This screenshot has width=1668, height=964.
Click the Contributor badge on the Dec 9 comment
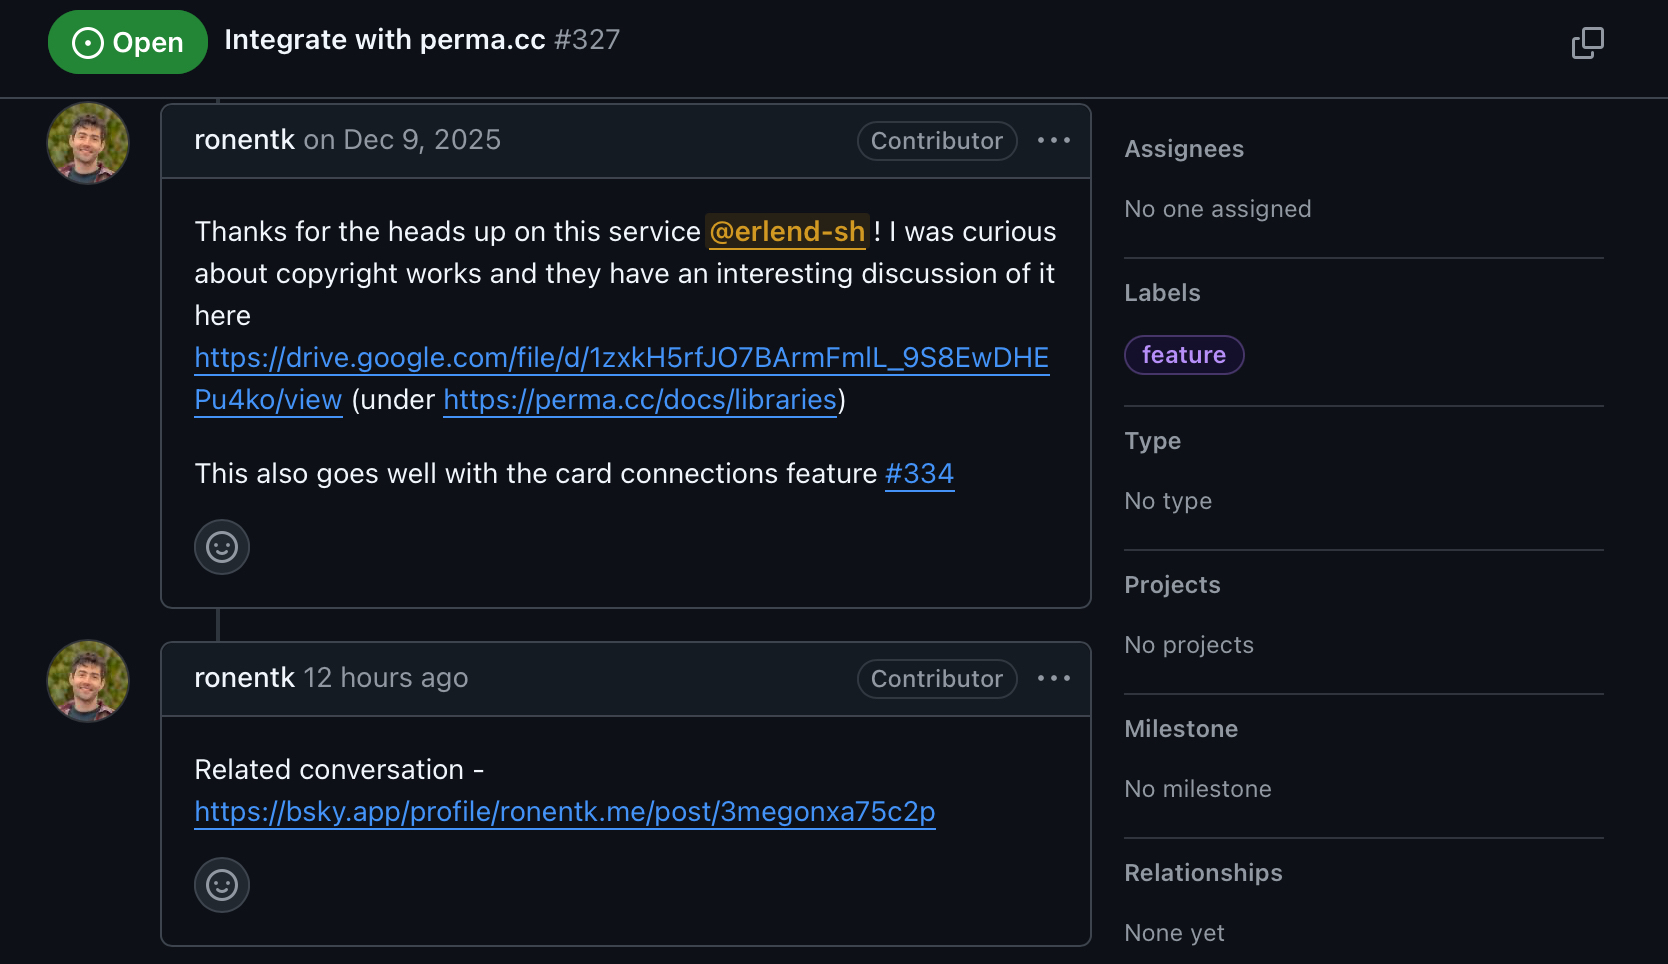[936, 141]
